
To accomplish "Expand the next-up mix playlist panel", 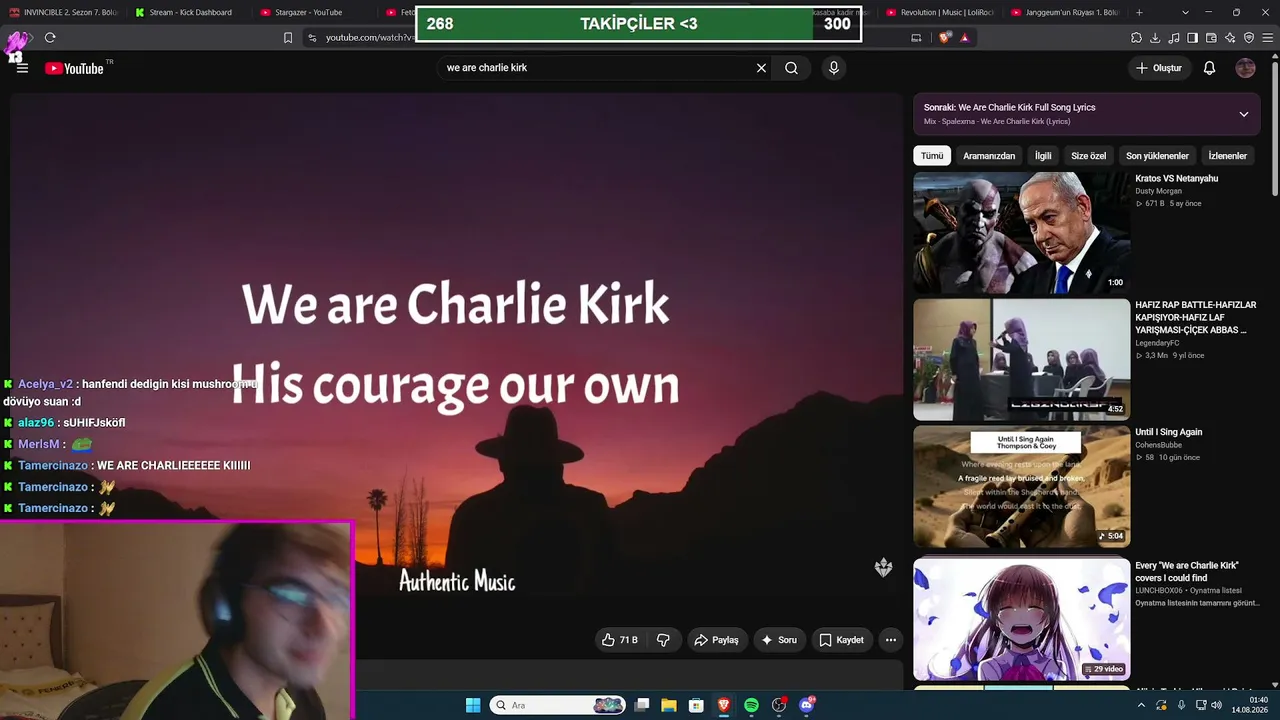I will tap(1244, 114).
